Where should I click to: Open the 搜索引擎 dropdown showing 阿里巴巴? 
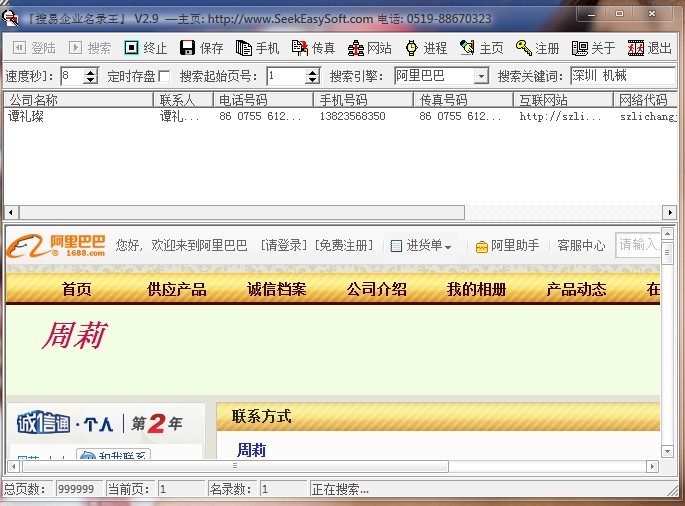pyautogui.click(x=481, y=76)
